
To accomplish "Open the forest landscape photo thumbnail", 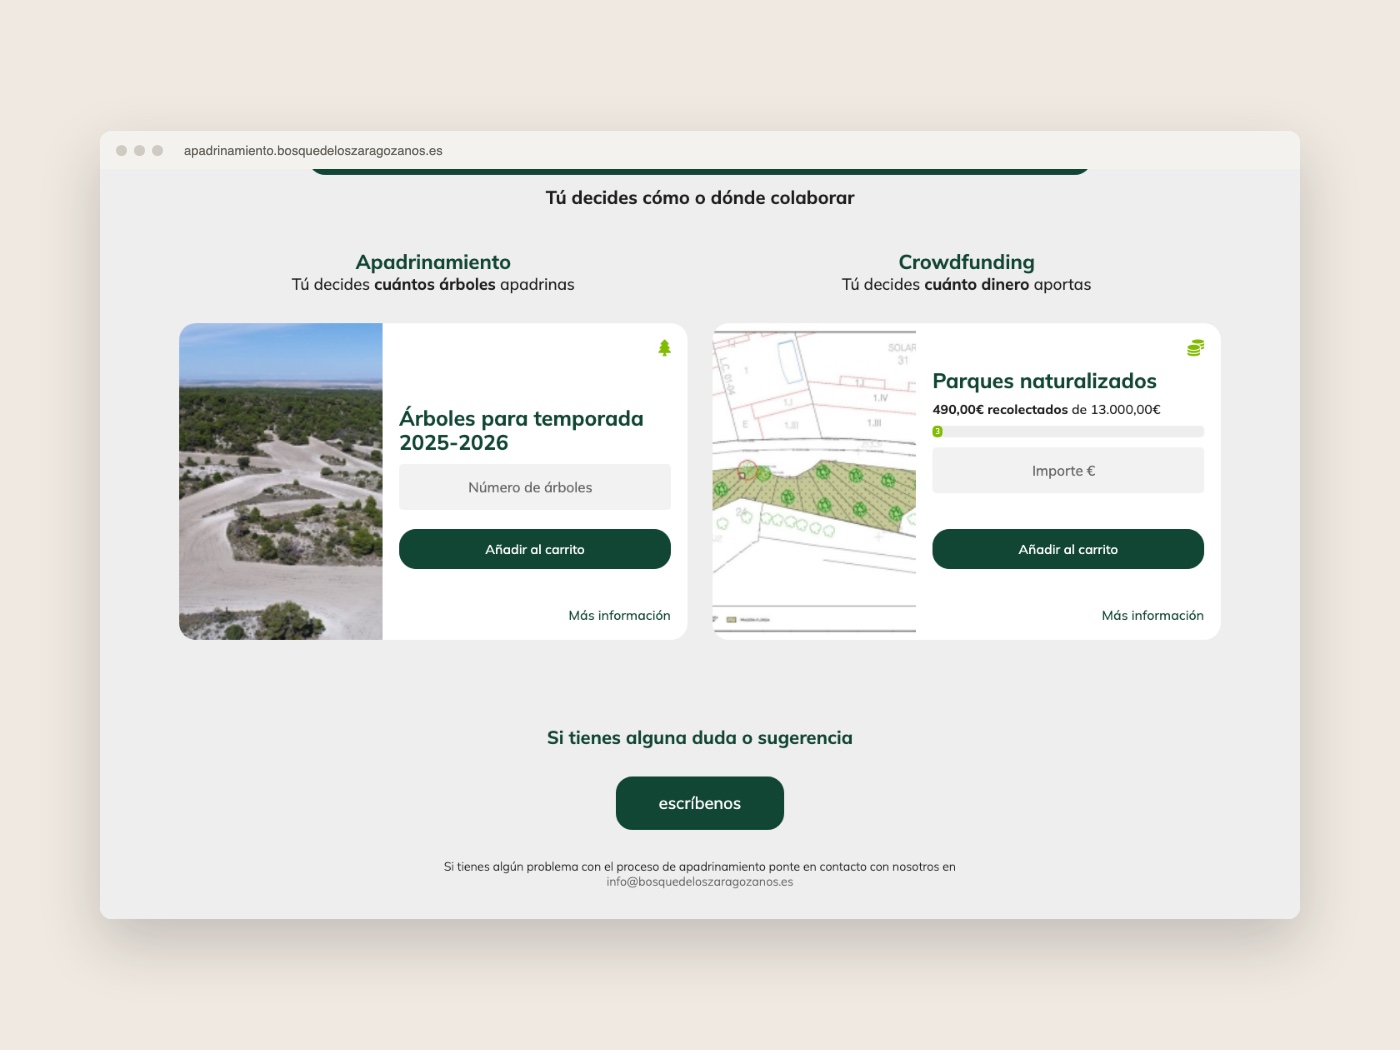I will [281, 481].
